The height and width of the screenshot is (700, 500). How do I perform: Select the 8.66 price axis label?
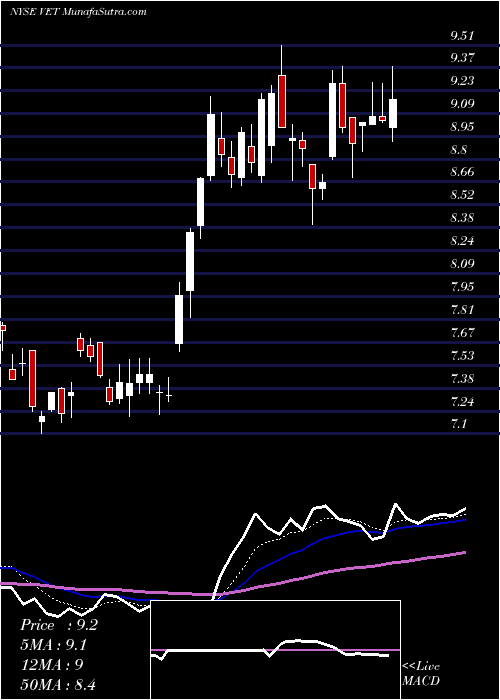[x=462, y=172]
